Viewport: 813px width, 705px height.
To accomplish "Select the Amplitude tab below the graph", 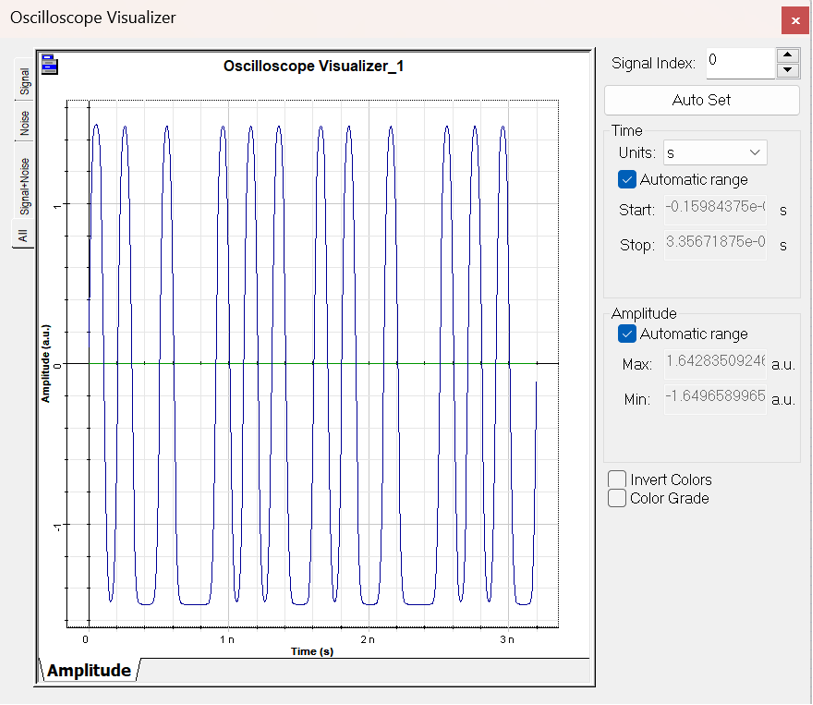I will pyautogui.click(x=89, y=670).
